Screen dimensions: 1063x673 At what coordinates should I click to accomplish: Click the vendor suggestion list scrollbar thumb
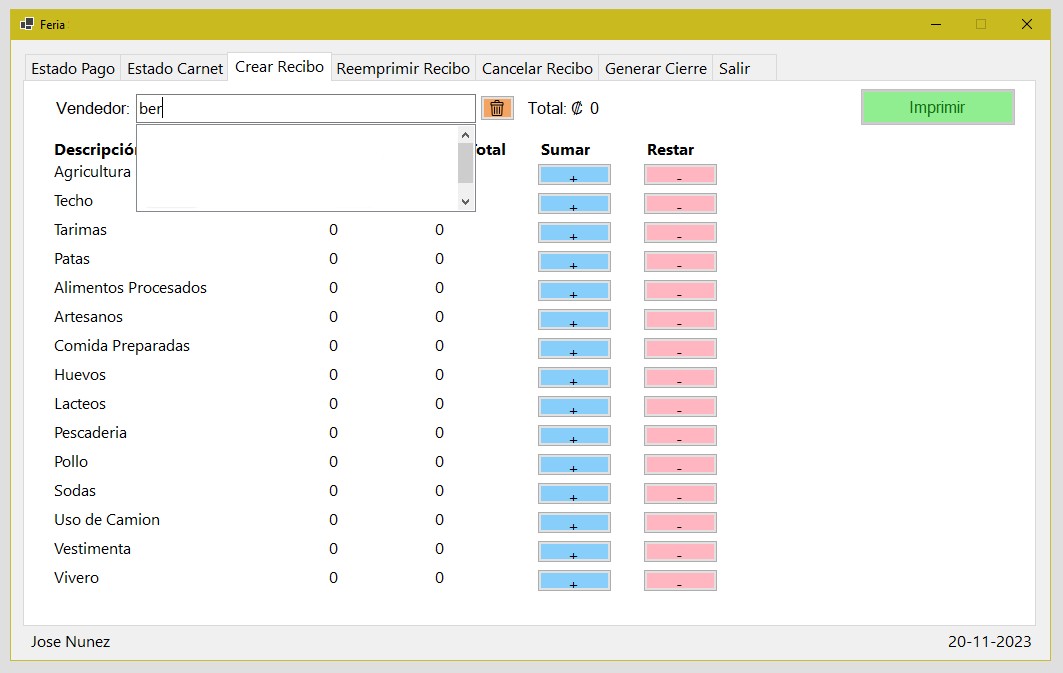(x=465, y=163)
